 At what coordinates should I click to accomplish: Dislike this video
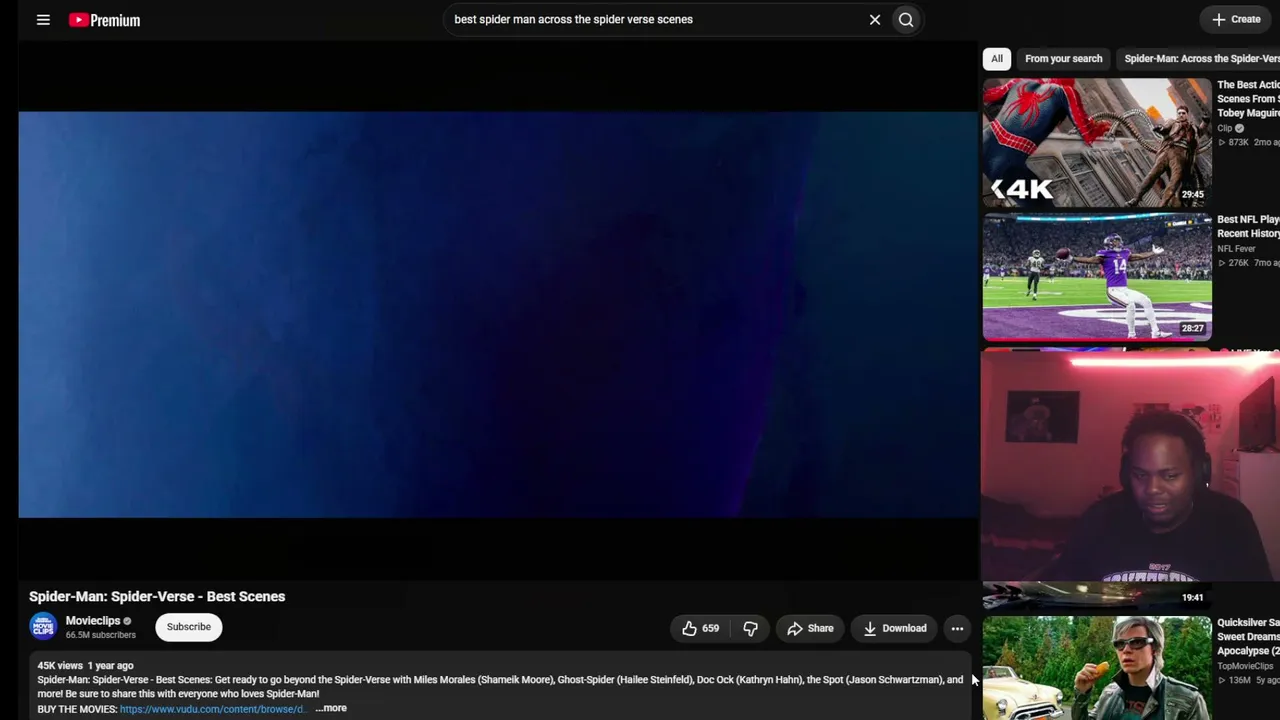point(750,628)
